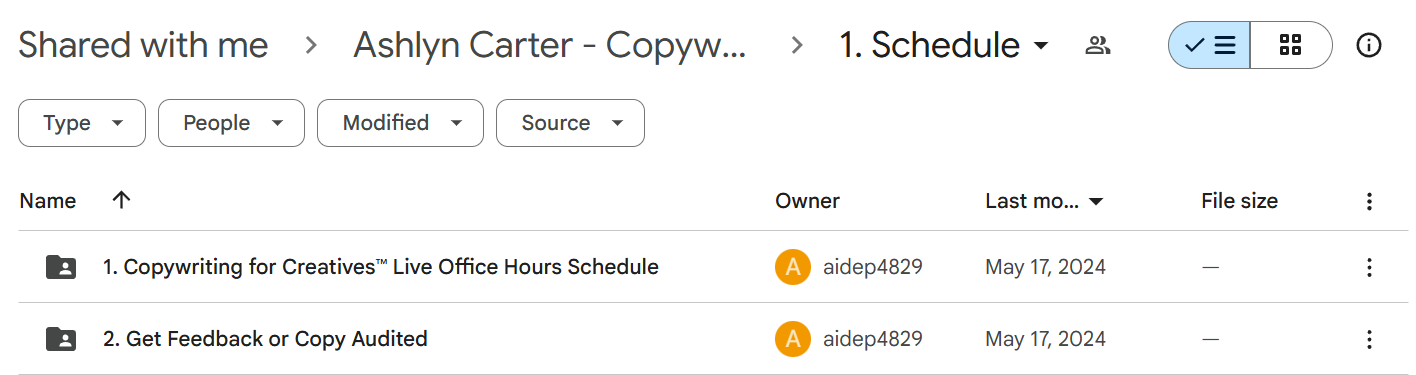
Task: Switch to grid layout view
Action: point(1291,45)
